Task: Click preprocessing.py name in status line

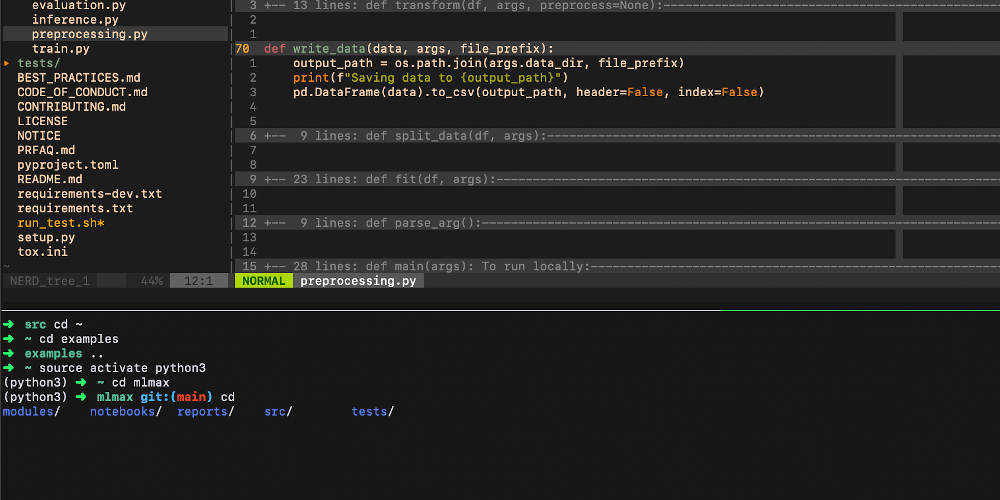Action: (x=358, y=281)
